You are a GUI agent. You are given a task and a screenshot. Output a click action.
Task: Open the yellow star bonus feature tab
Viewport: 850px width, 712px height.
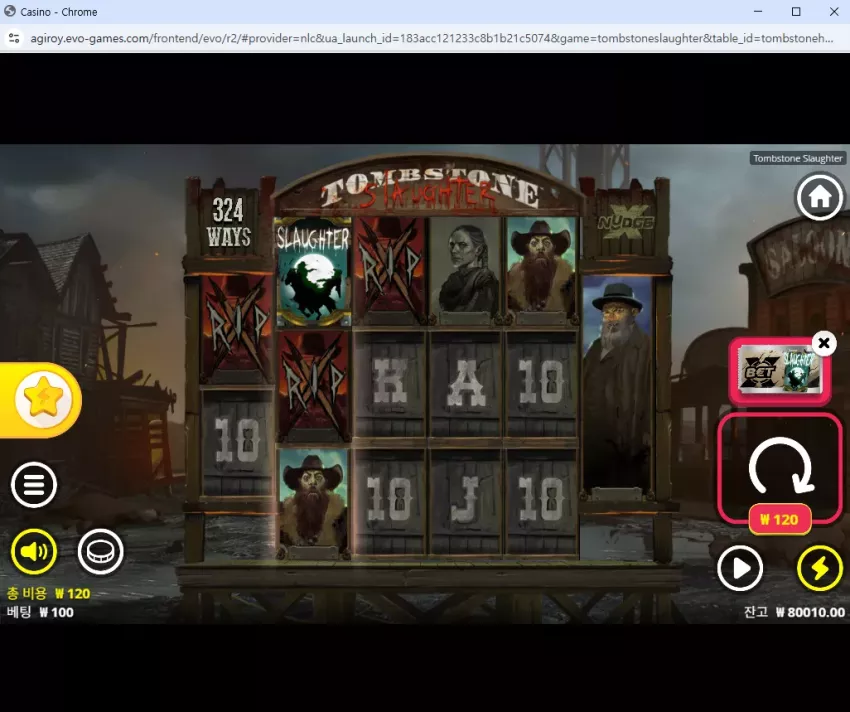click(41, 400)
